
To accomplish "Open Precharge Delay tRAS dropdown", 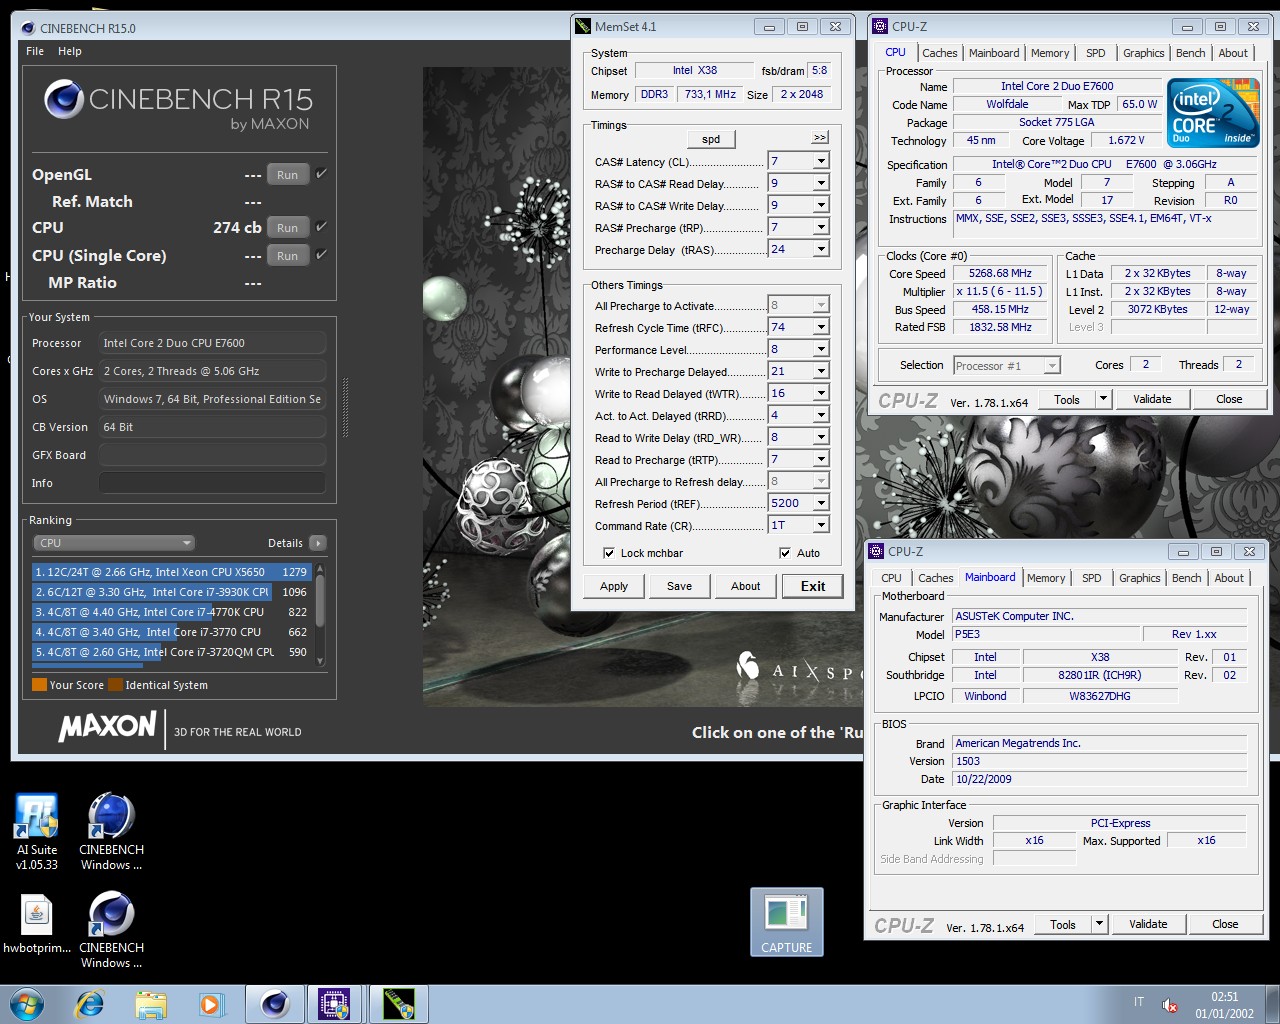I will tap(821, 249).
